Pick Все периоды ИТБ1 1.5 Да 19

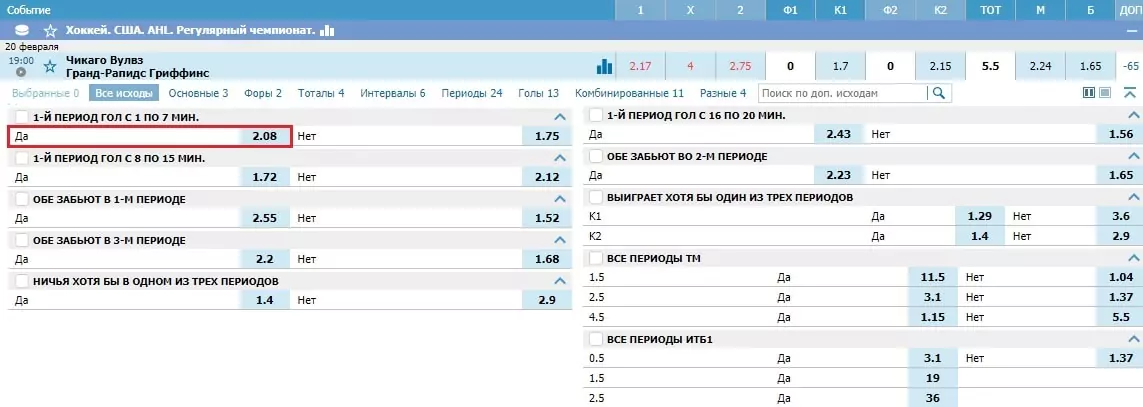point(933,379)
